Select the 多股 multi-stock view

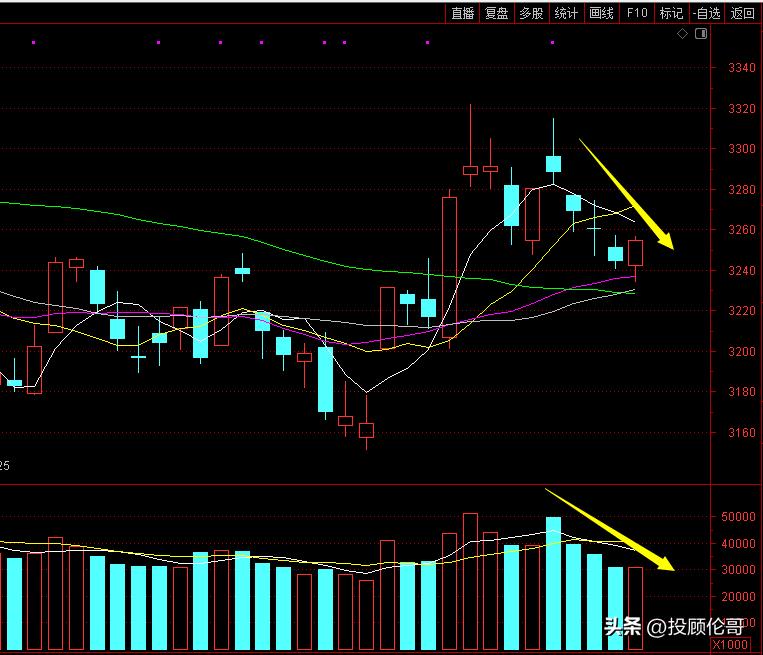coord(531,13)
